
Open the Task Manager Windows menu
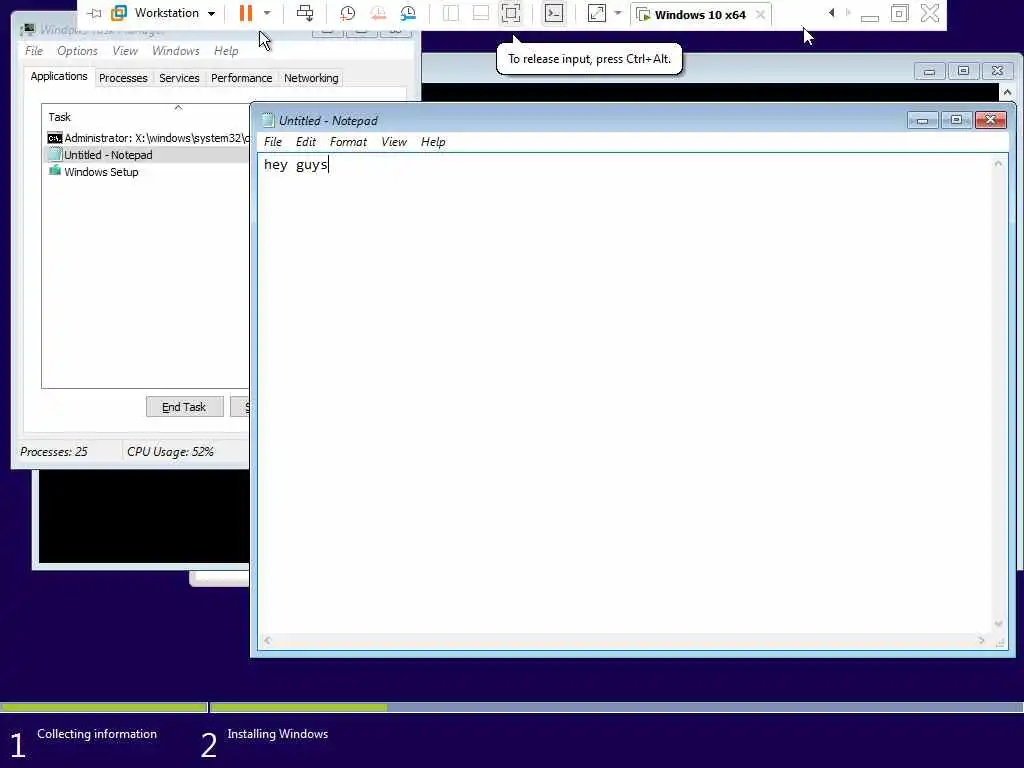tap(176, 51)
